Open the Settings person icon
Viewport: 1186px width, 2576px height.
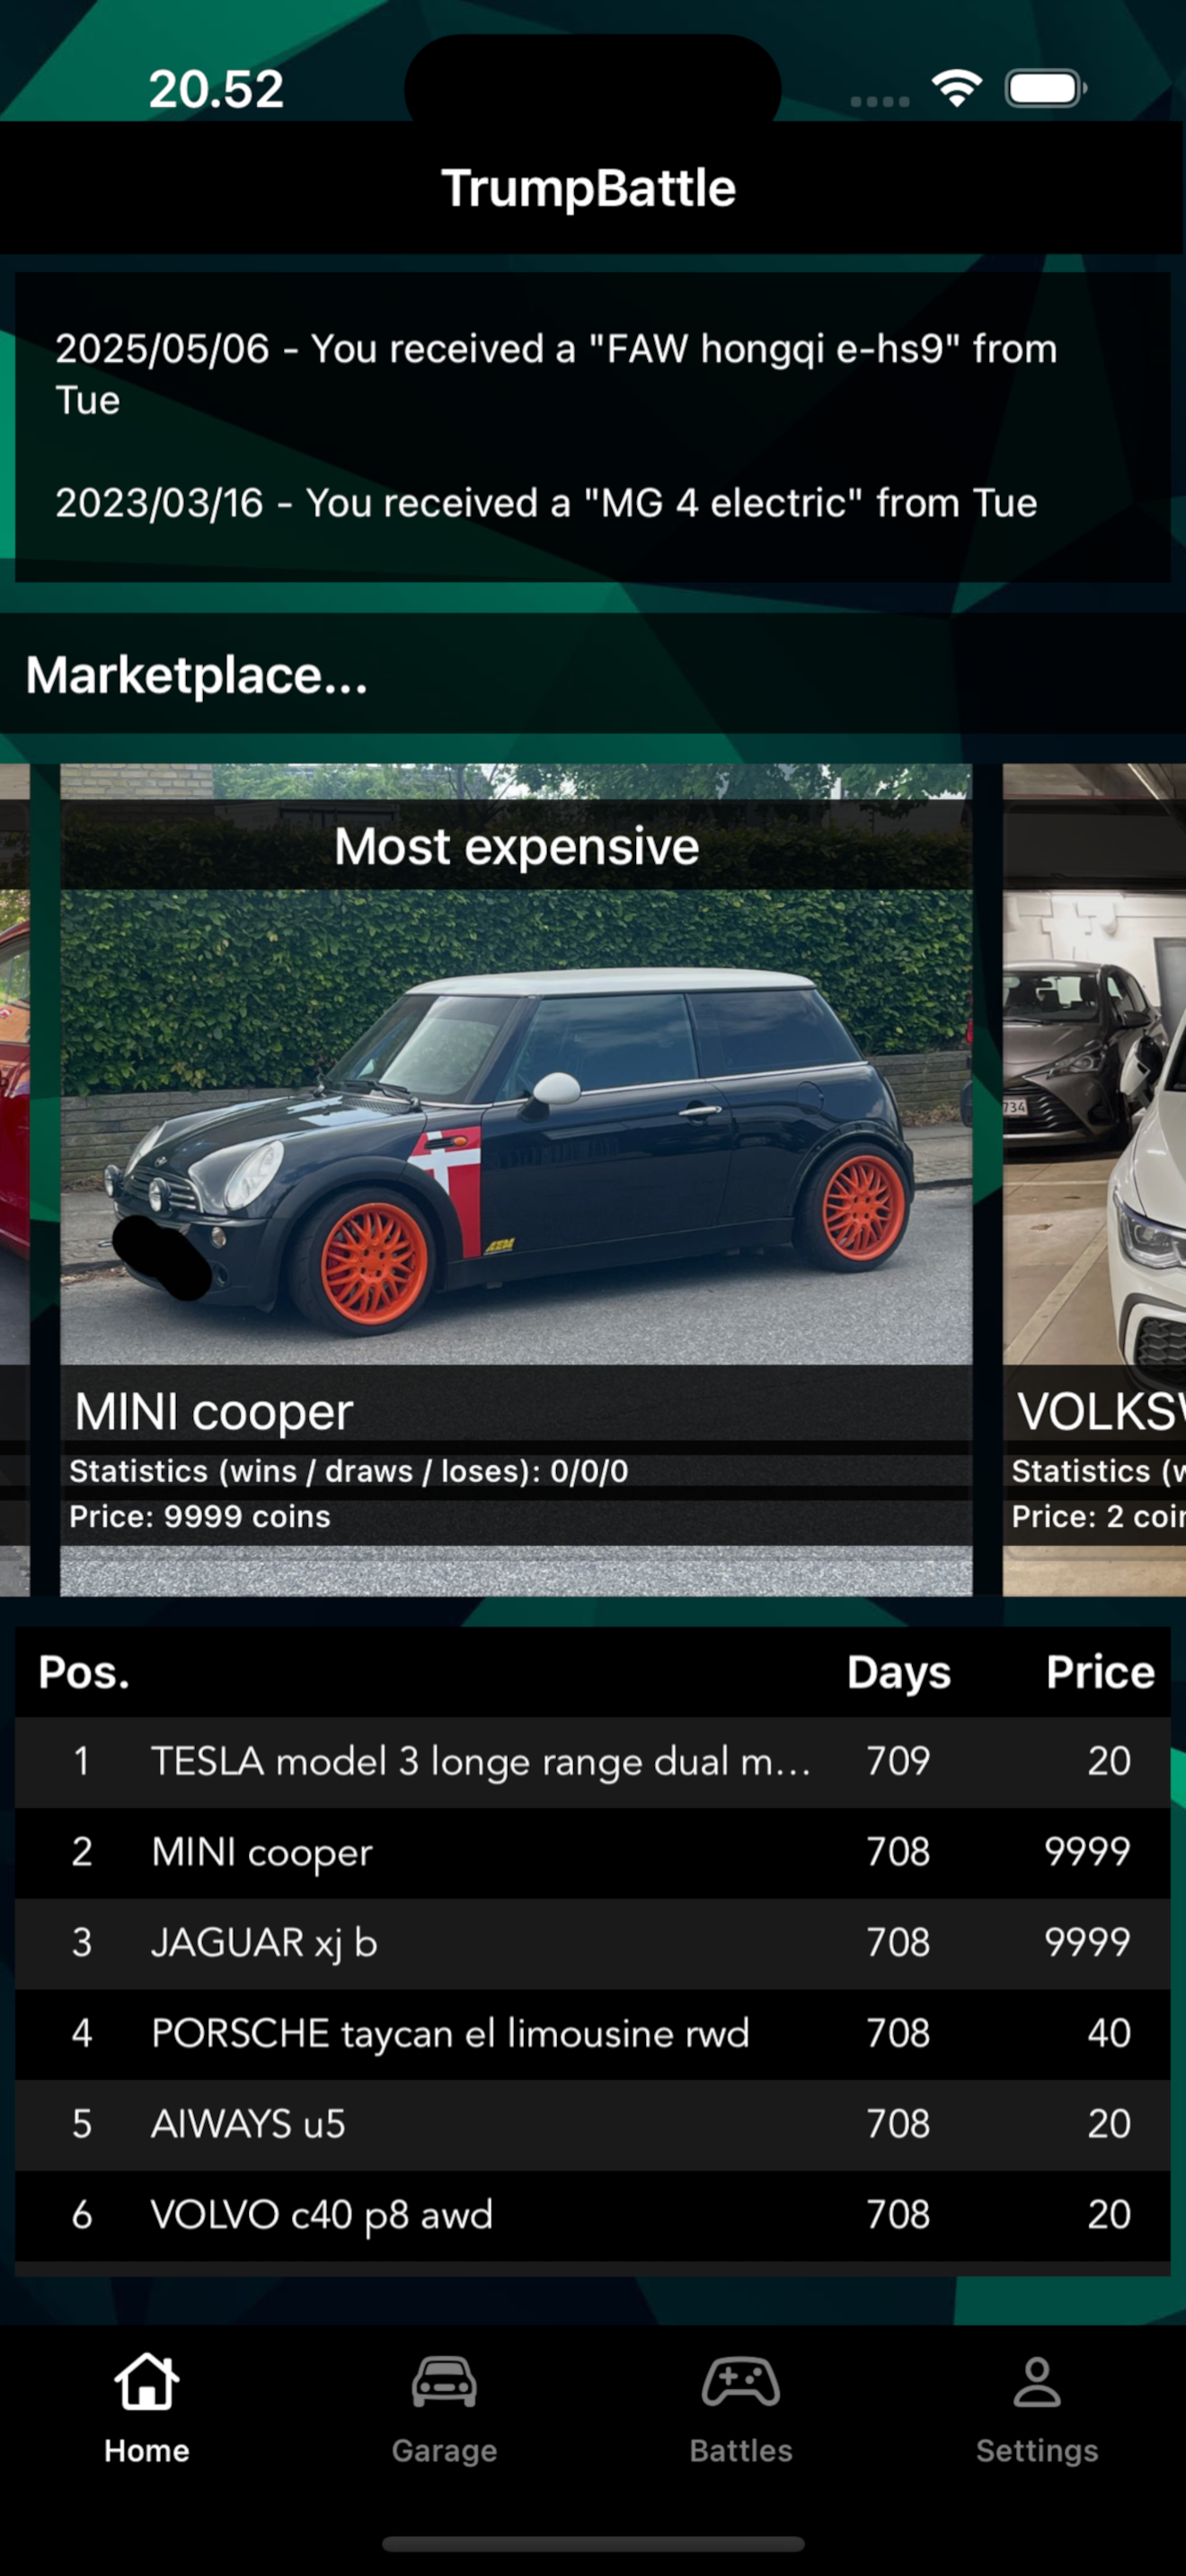click(1037, 2382)
